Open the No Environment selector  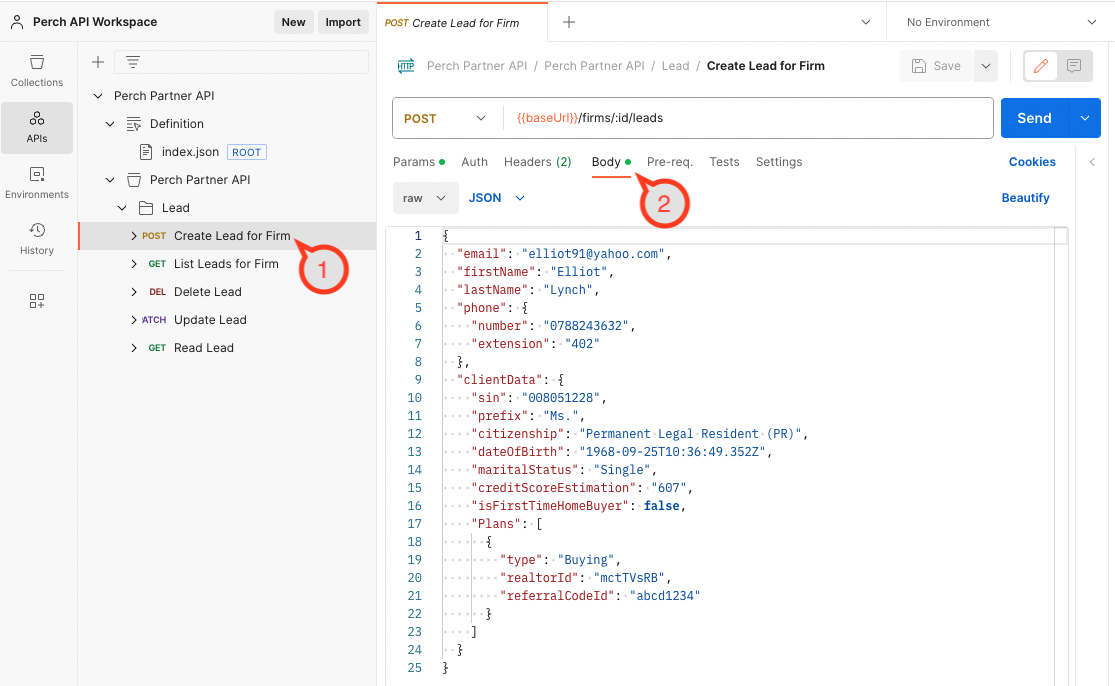(1001, 22)
